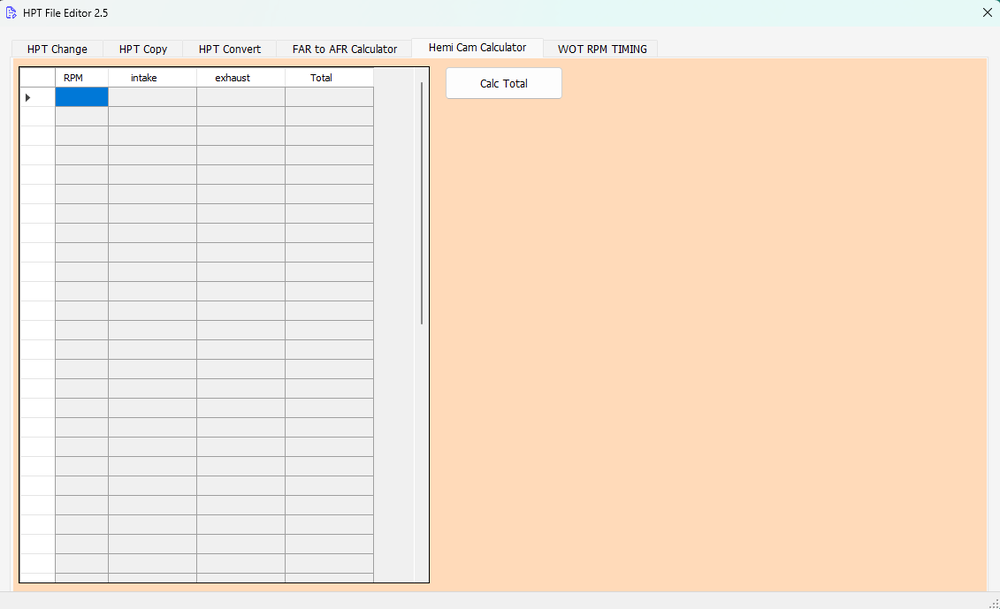Click the first exhaust cell to edit

(240, 97)
